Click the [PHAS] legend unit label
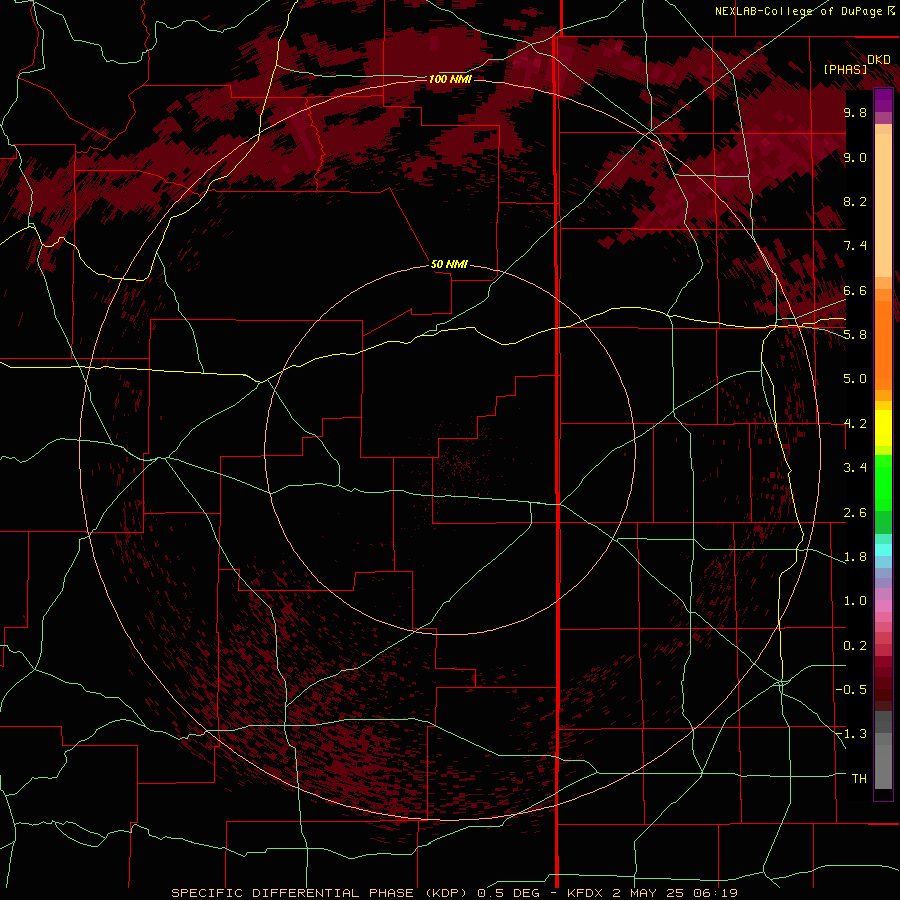The image size is (900, 900). [845, 69]
